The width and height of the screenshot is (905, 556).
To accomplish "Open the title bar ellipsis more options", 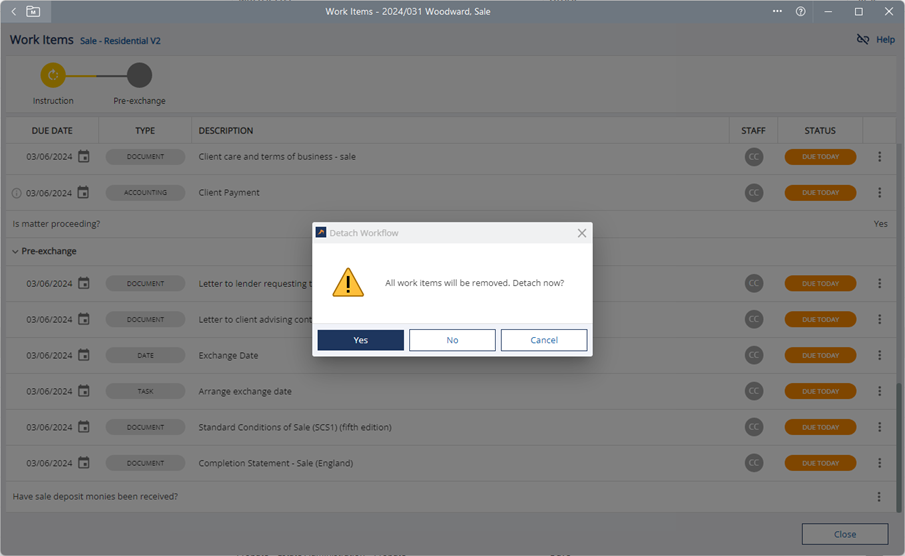I will click(x=777, y=11).
